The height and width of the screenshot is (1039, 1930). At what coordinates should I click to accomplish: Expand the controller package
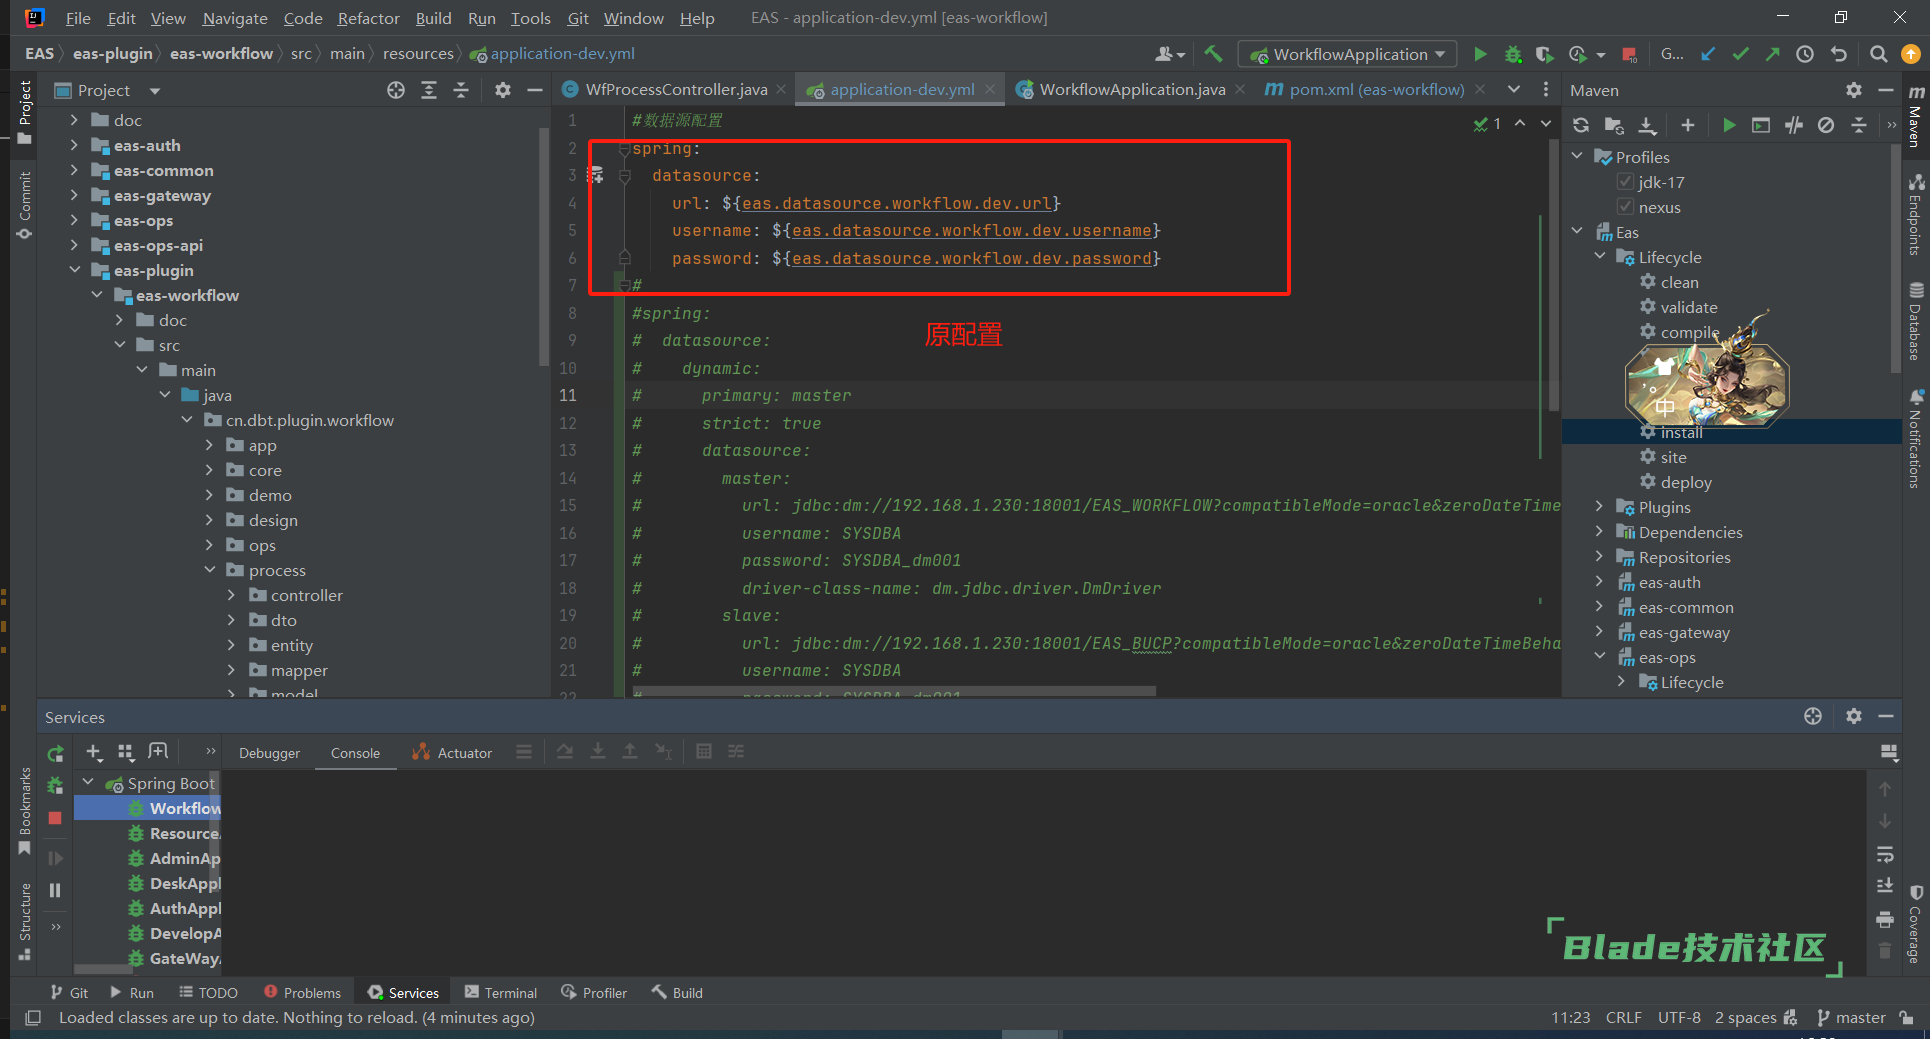pyautogui.click(x=231, y=595)
